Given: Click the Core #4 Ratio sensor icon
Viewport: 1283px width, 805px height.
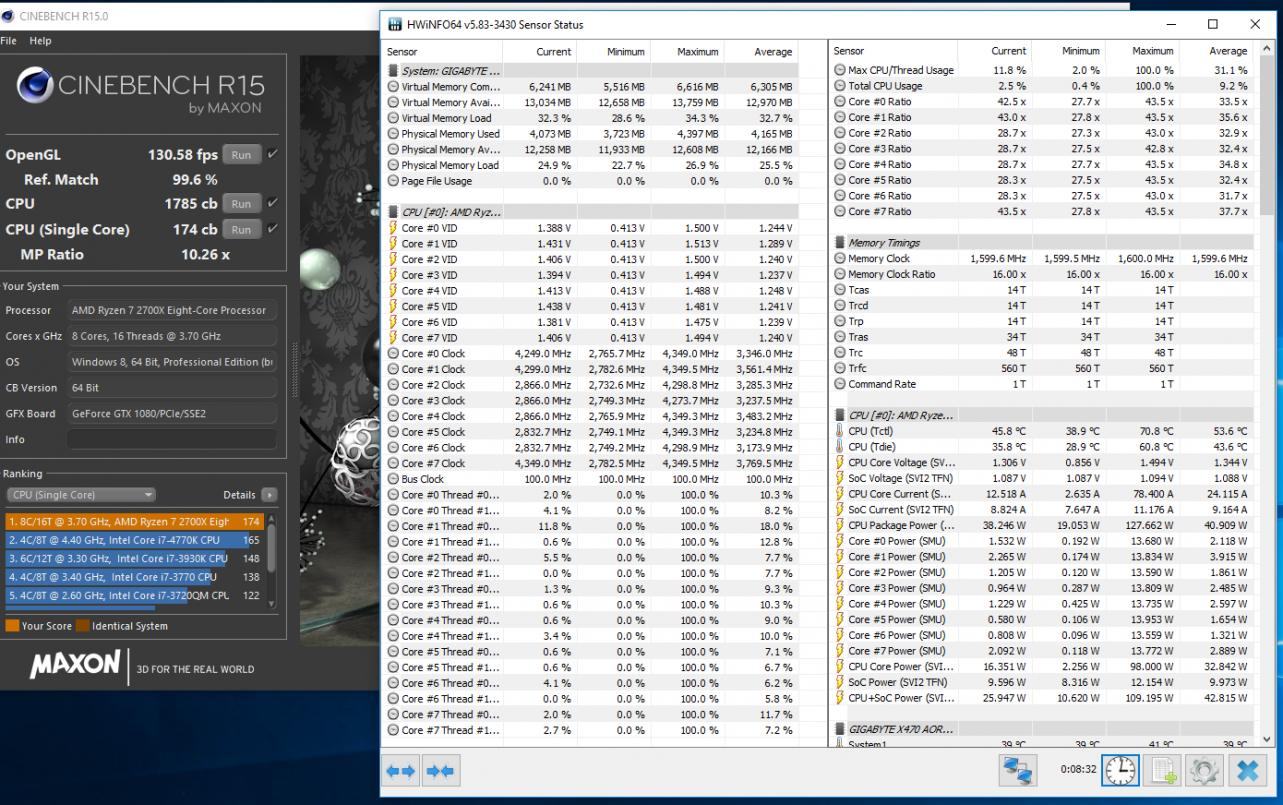Looking at the screenshot, I should (839, 164).
